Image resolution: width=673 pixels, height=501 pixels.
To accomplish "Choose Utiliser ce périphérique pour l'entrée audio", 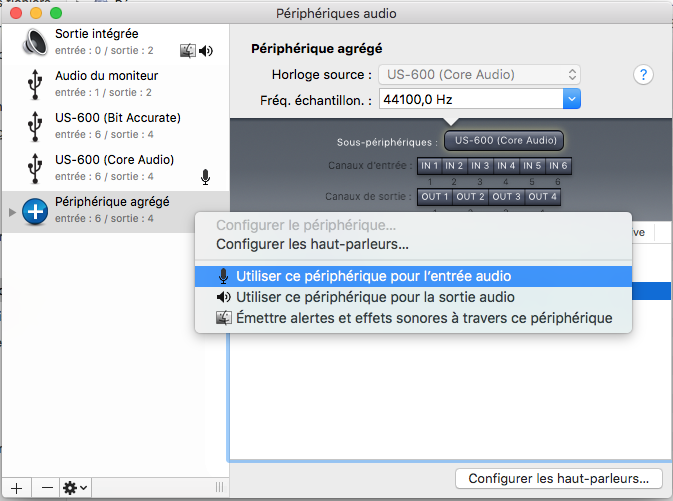I will [x=413, y=276].
